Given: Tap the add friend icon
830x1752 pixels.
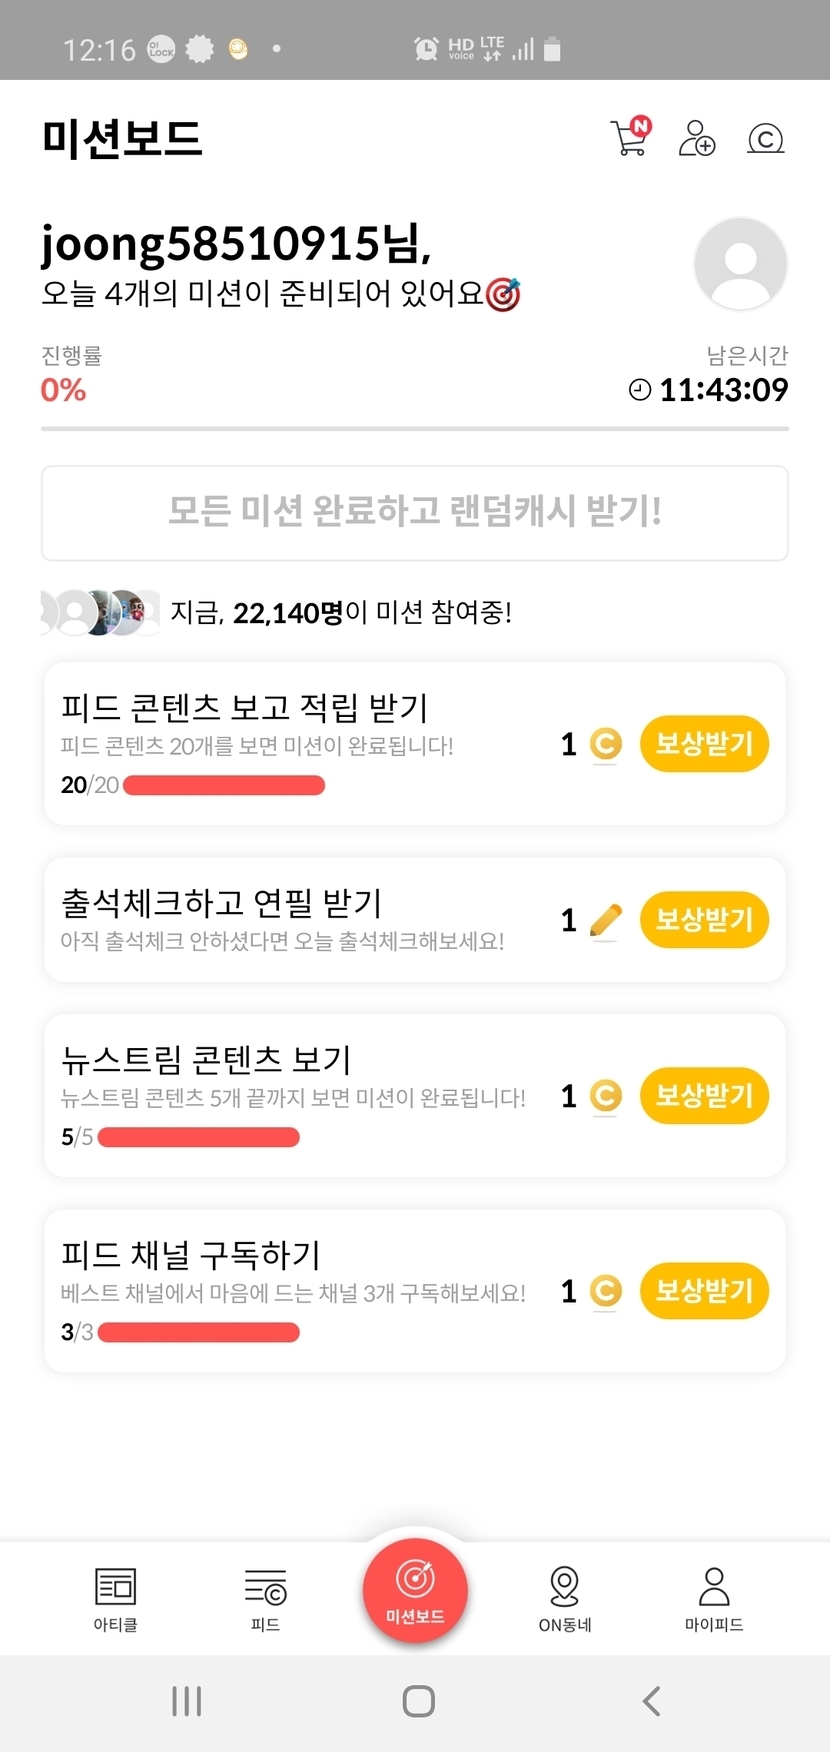Looking at the screenshot, I should click(x=697, y=138).
